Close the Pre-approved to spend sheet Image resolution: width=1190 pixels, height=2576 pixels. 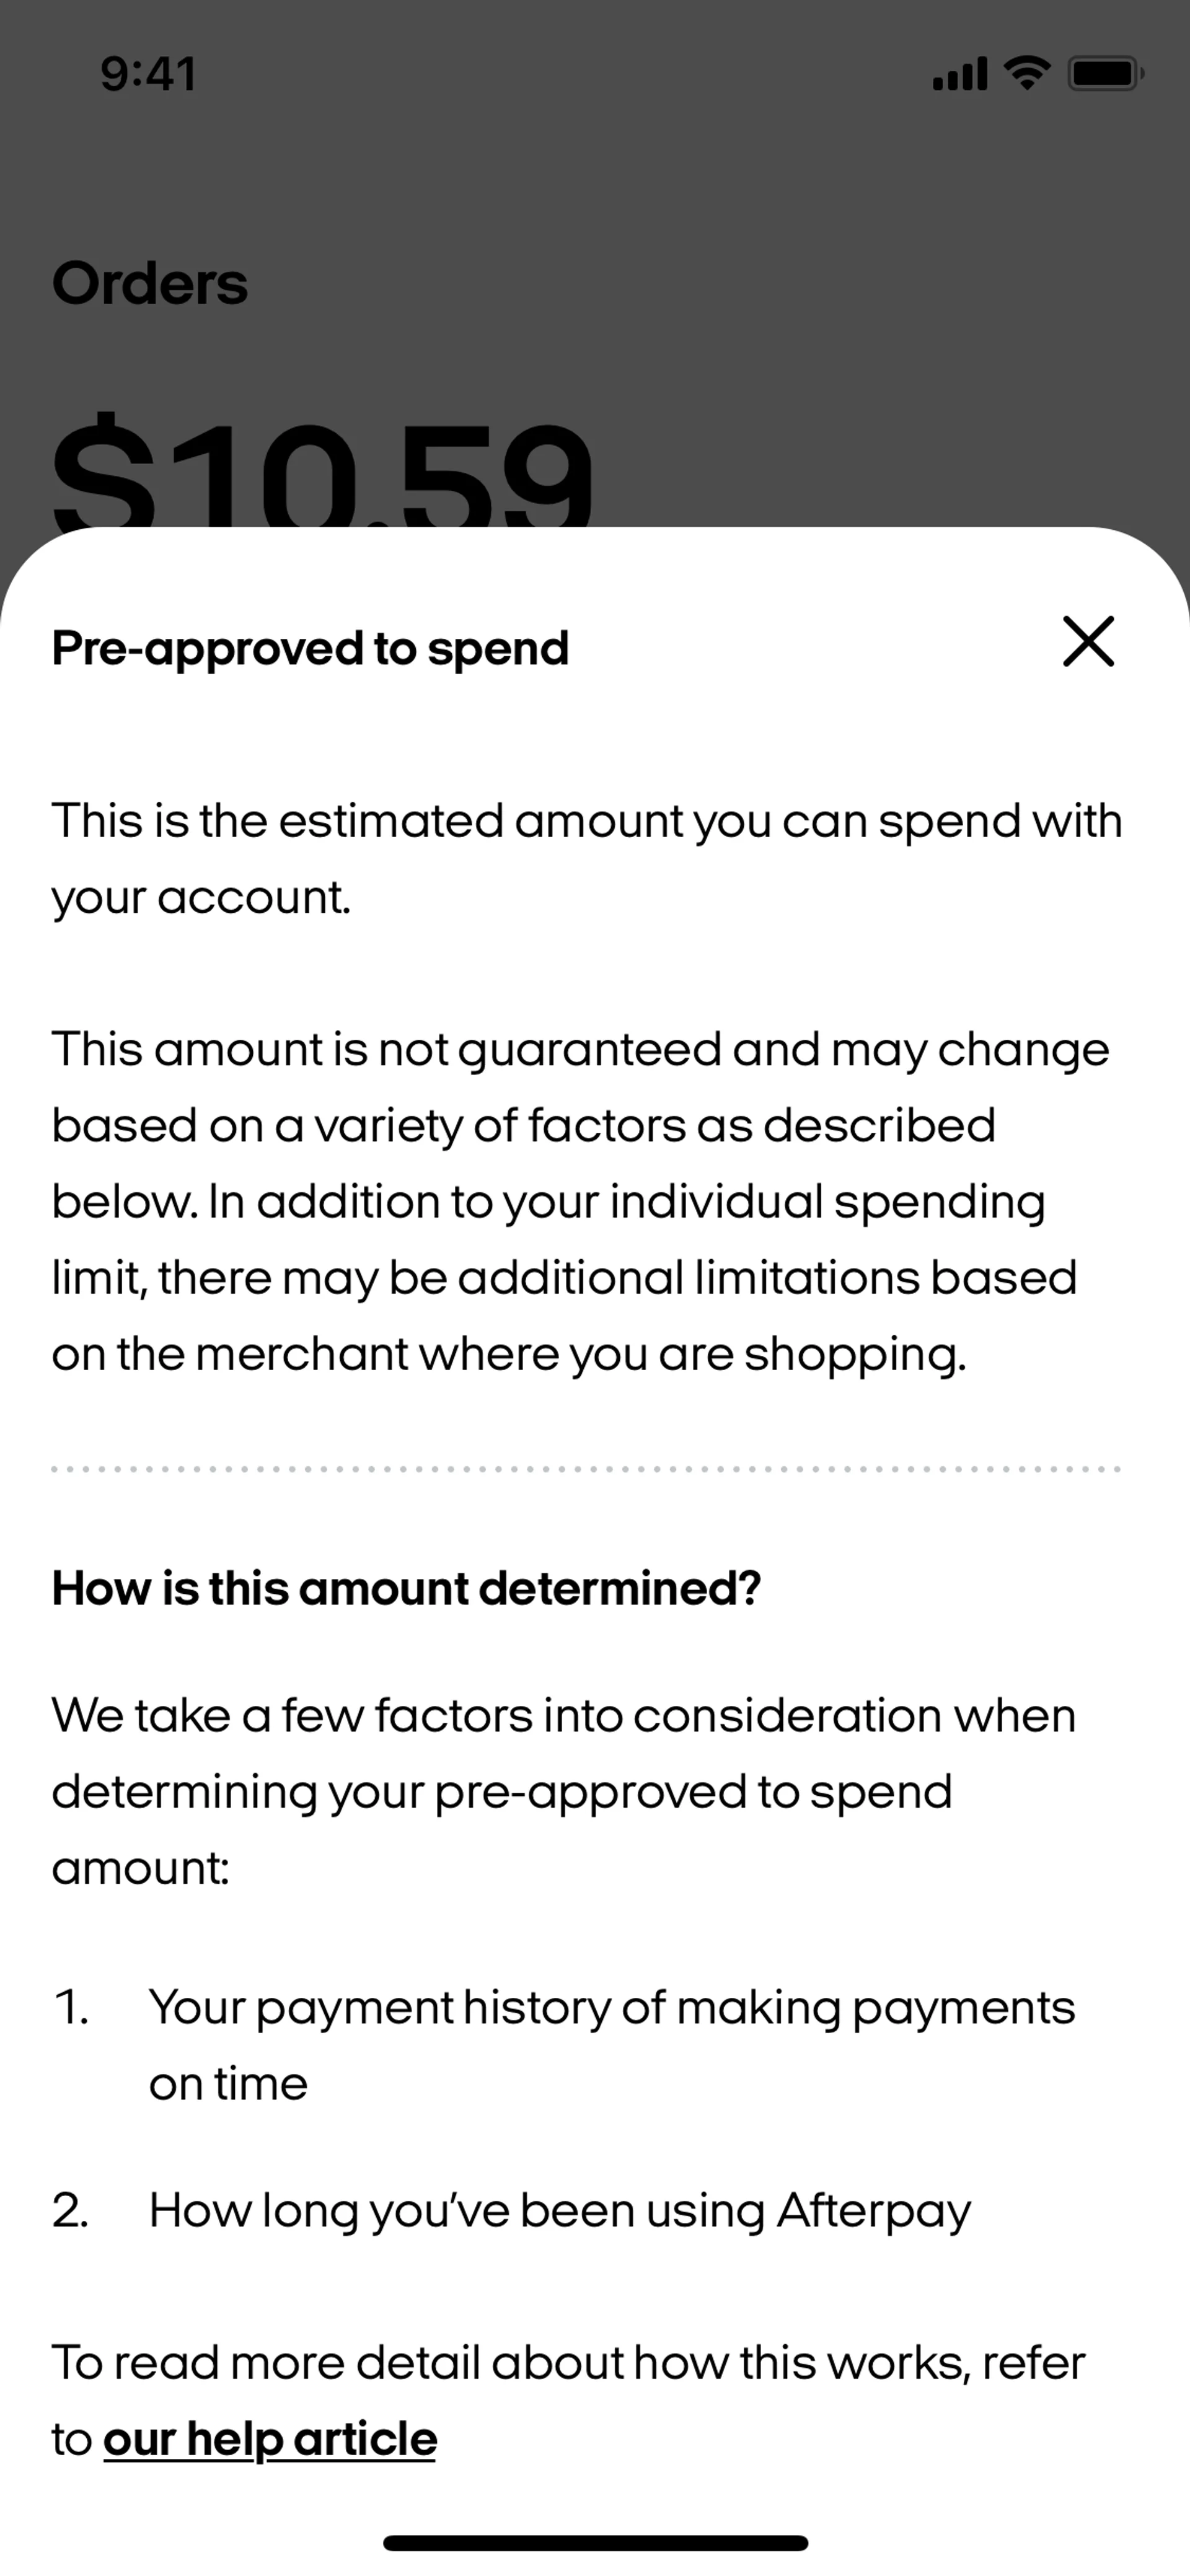(x=1088, y=641)
